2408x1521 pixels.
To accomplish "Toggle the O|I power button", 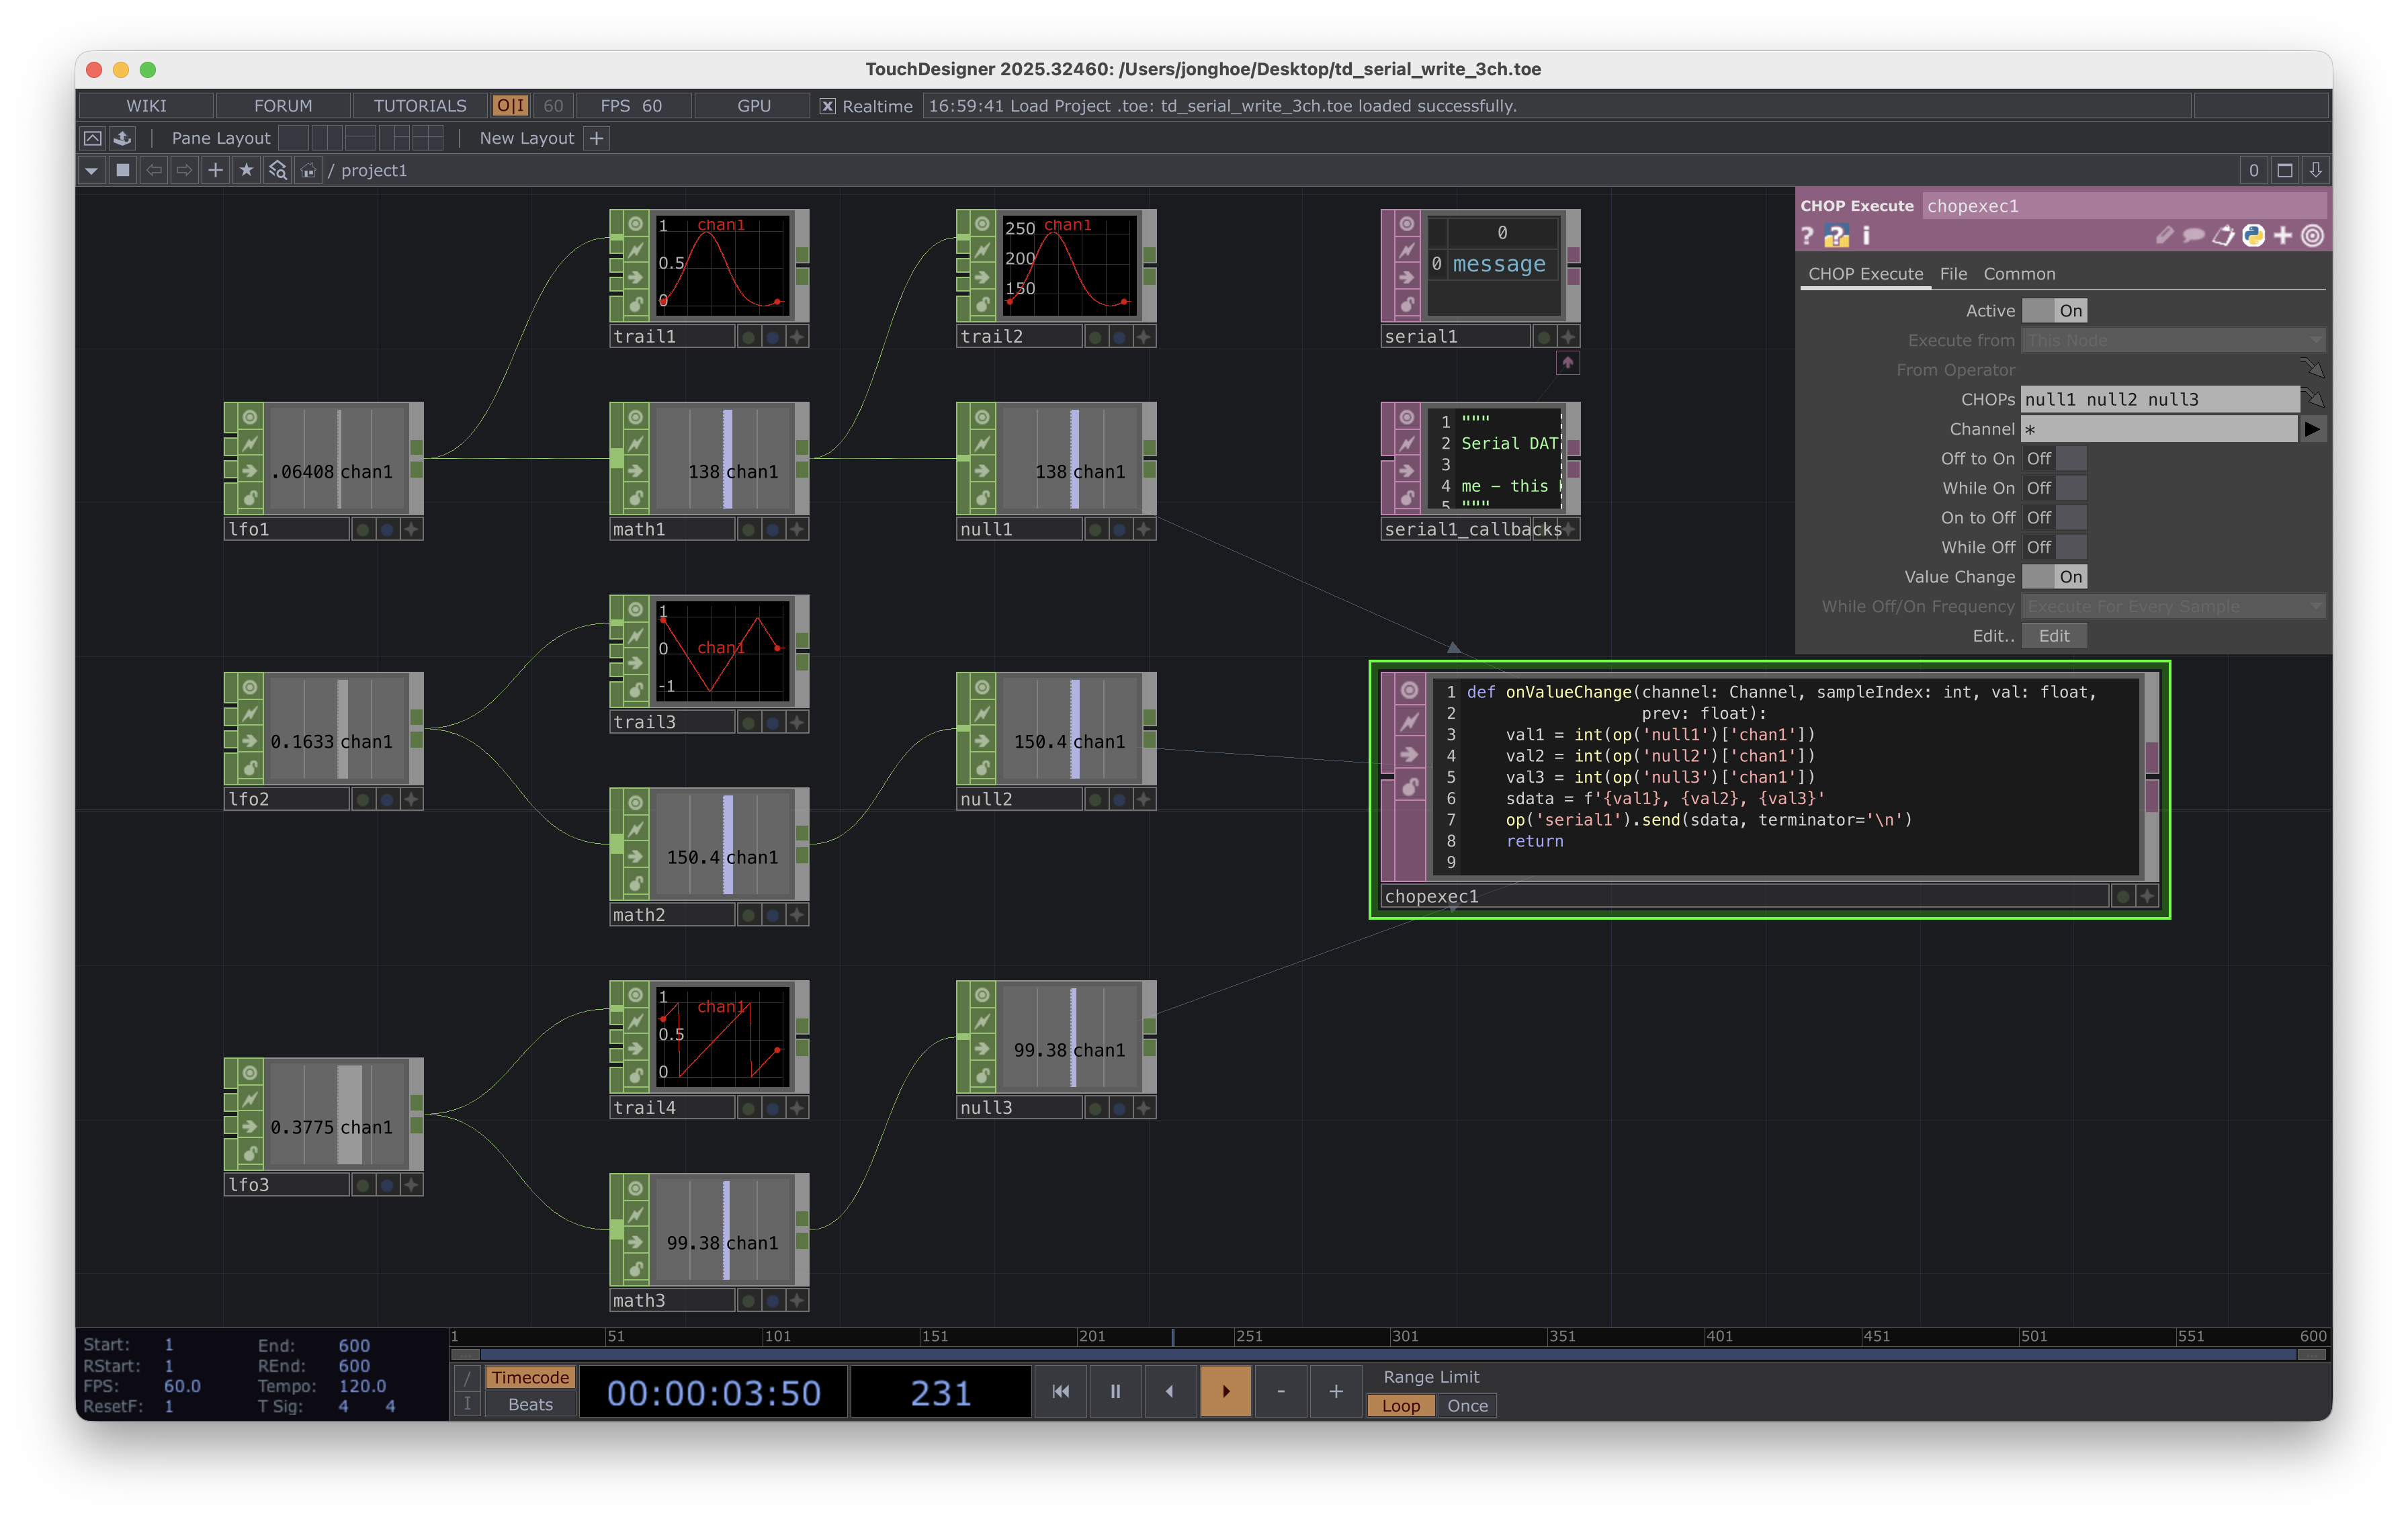I will click(510, 106).
